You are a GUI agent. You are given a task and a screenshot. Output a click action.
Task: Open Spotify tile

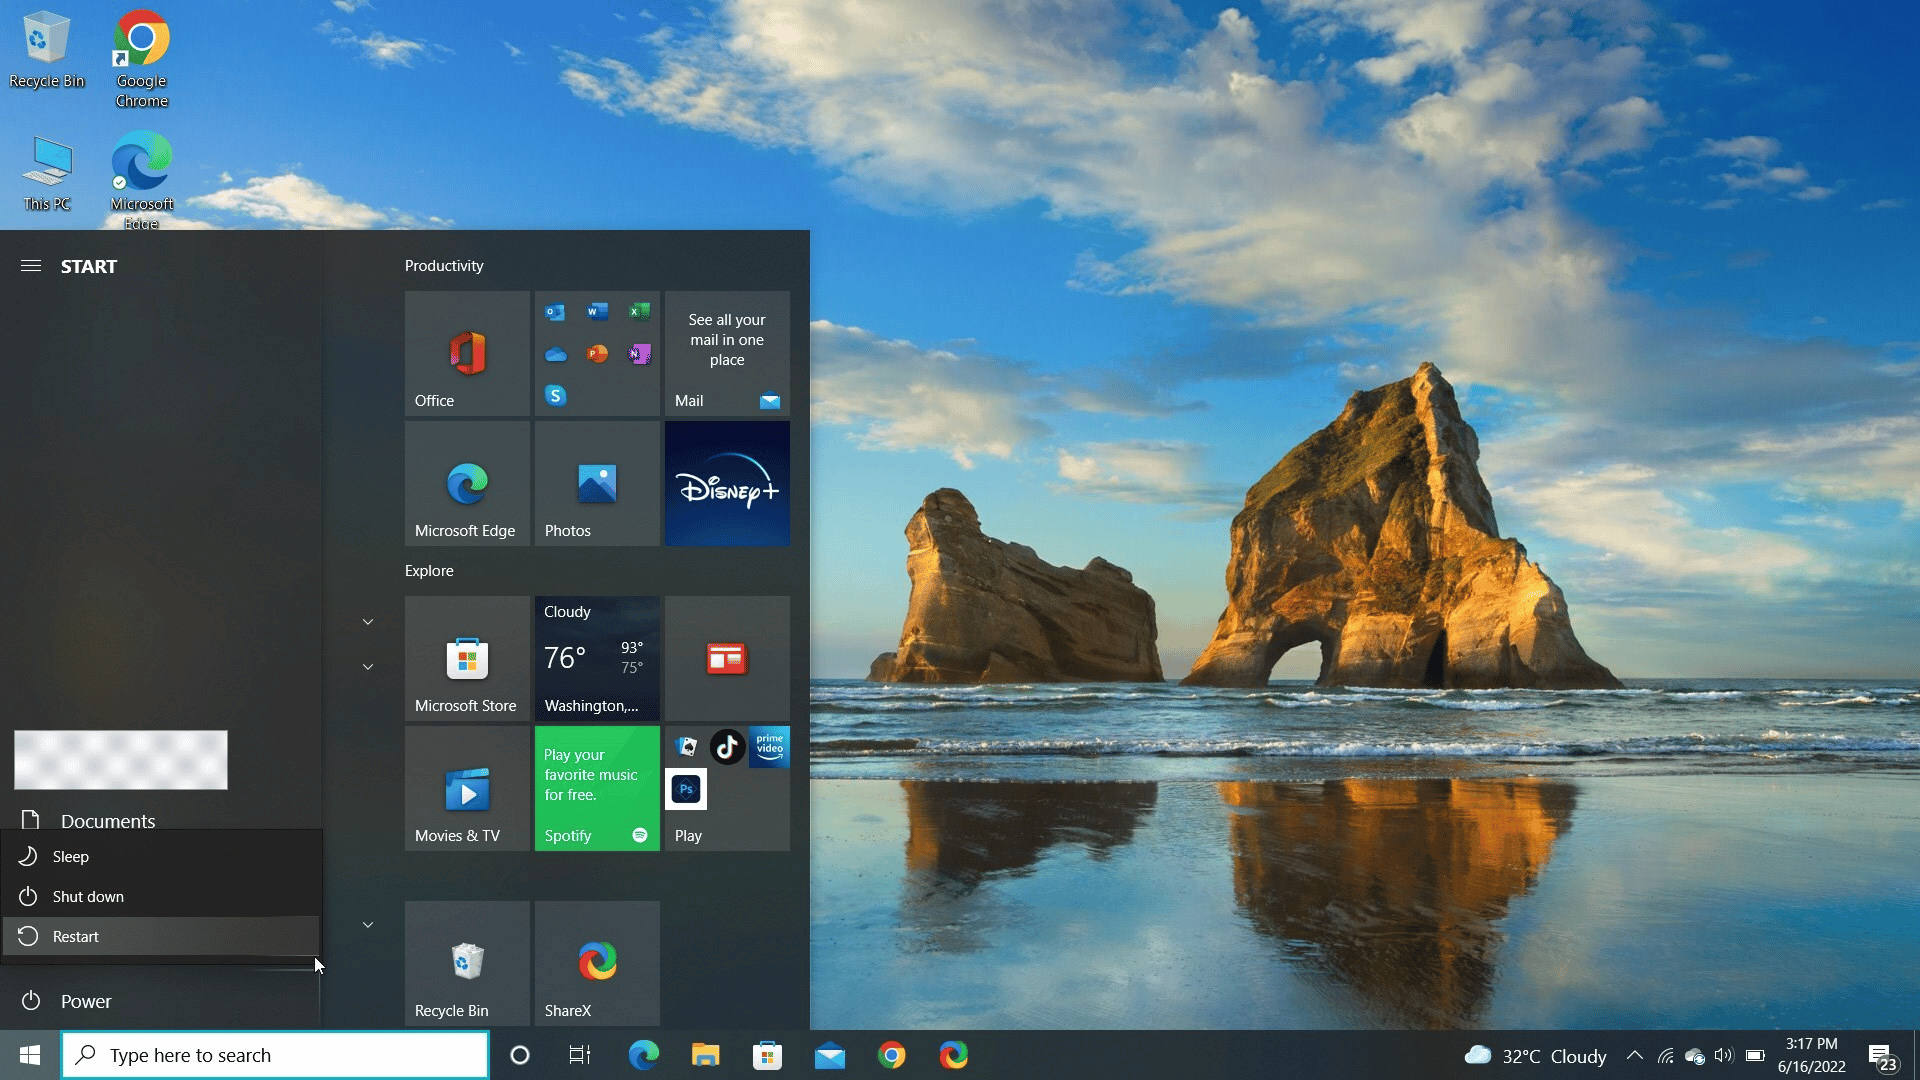(596, 787)
